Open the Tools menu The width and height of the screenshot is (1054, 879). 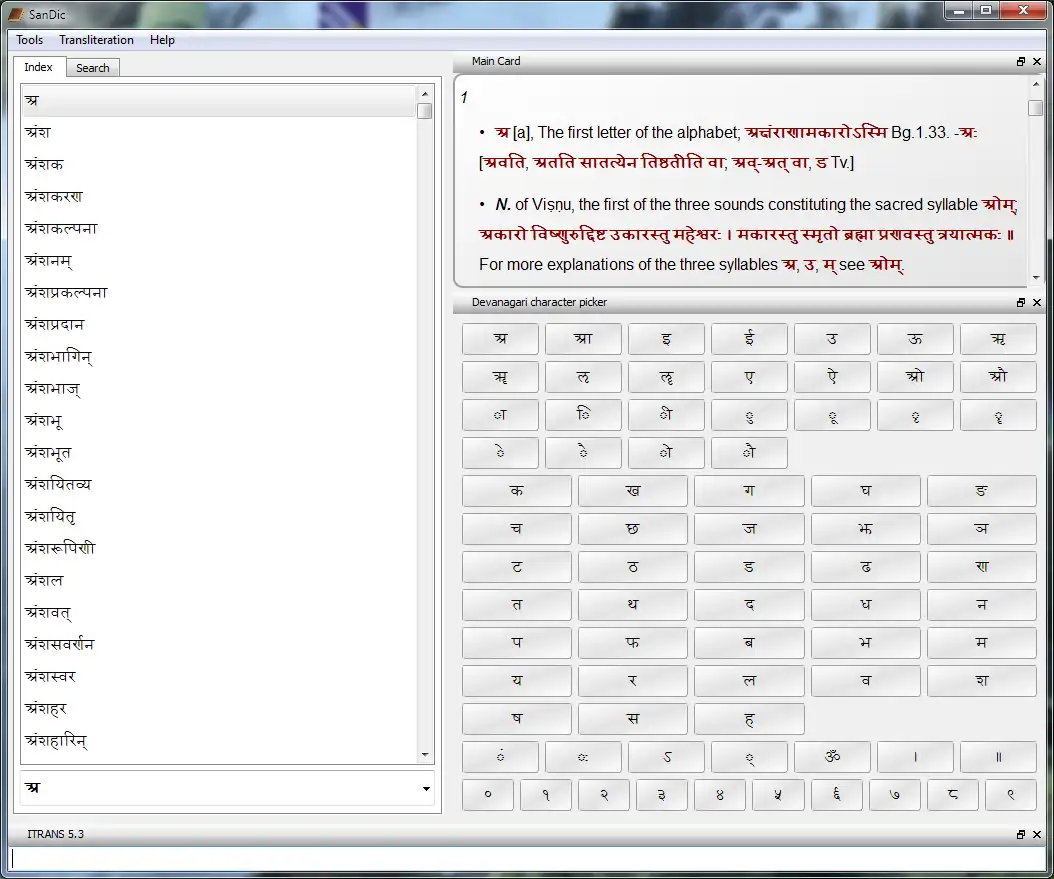tap(29, 40)
